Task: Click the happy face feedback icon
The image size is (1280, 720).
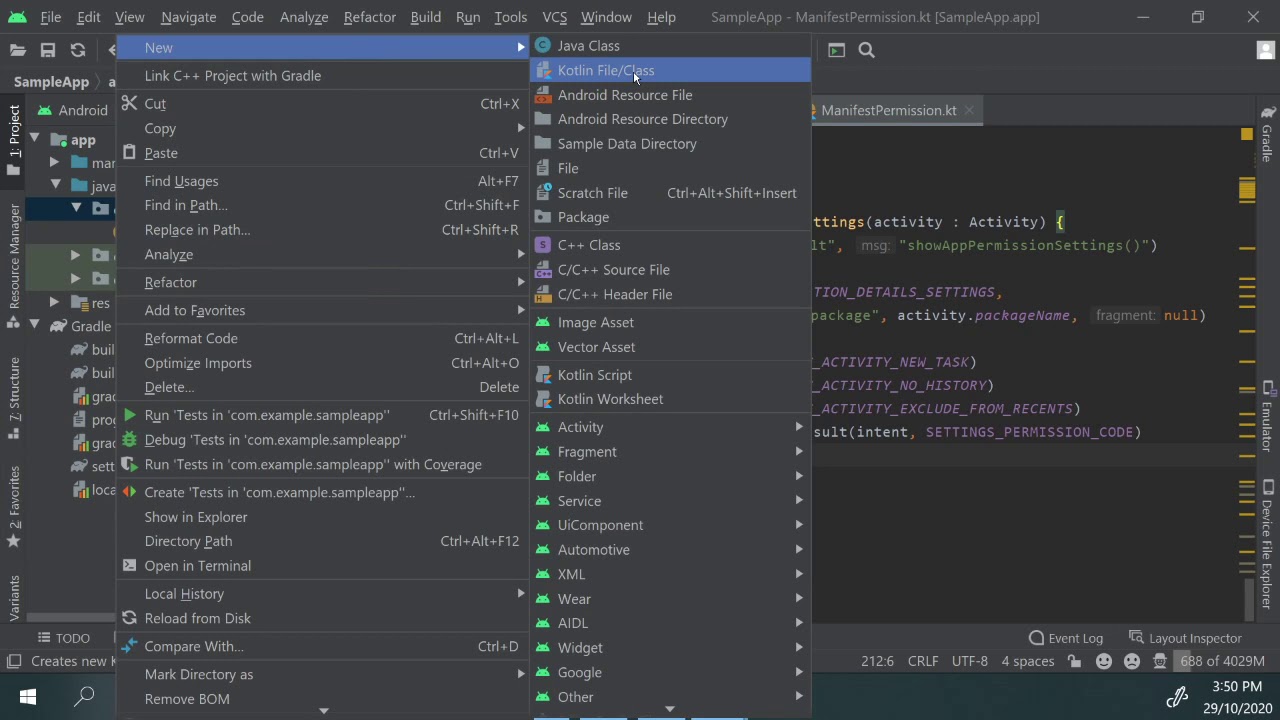Action: click(x=1104, y=661)
